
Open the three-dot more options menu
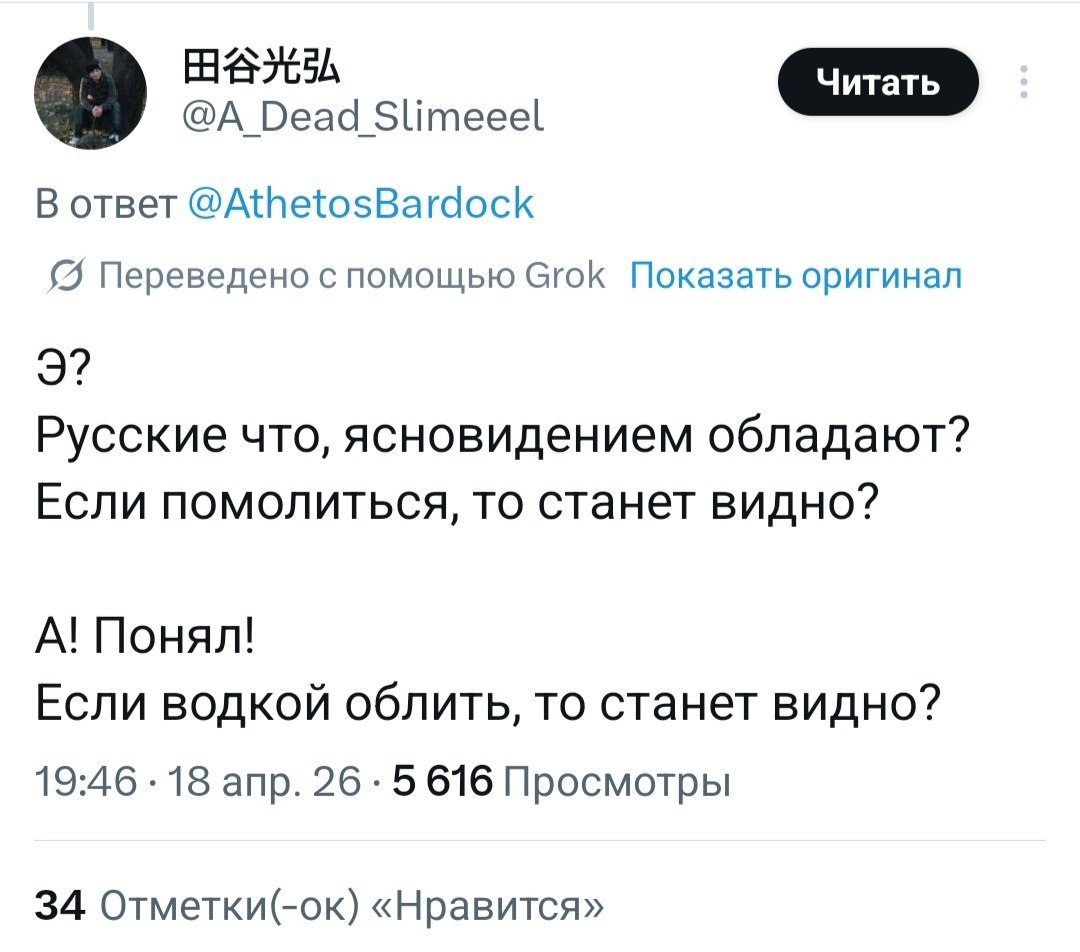coord(1022,83)
